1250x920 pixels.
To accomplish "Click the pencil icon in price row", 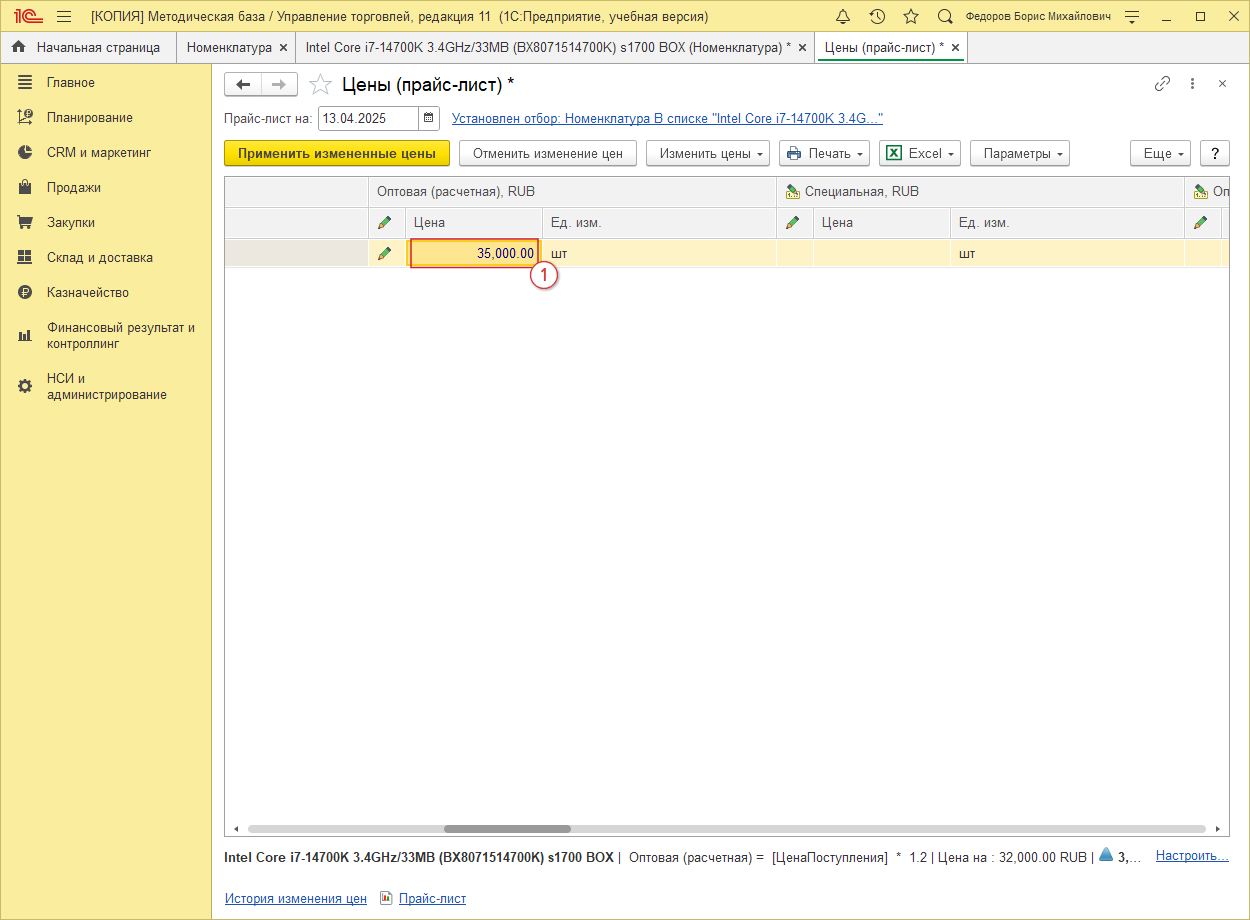I will coord(385,254).
